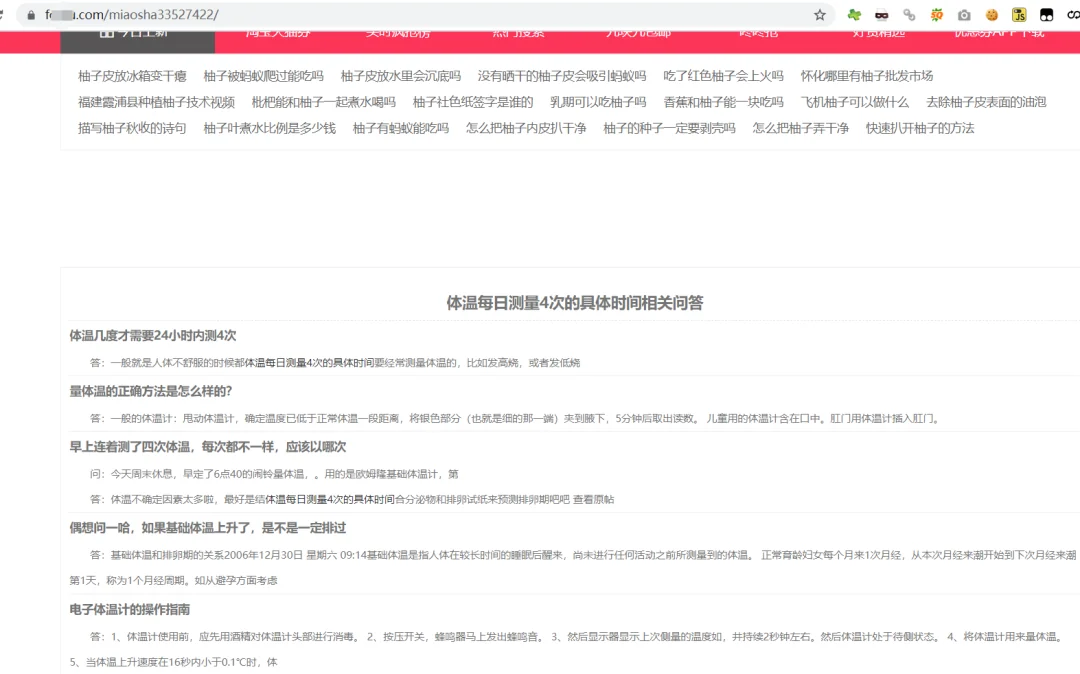1080x674 pixels.
Task: Open link 柚子皮放冰箱变干瘪
Action: (132, 76)
